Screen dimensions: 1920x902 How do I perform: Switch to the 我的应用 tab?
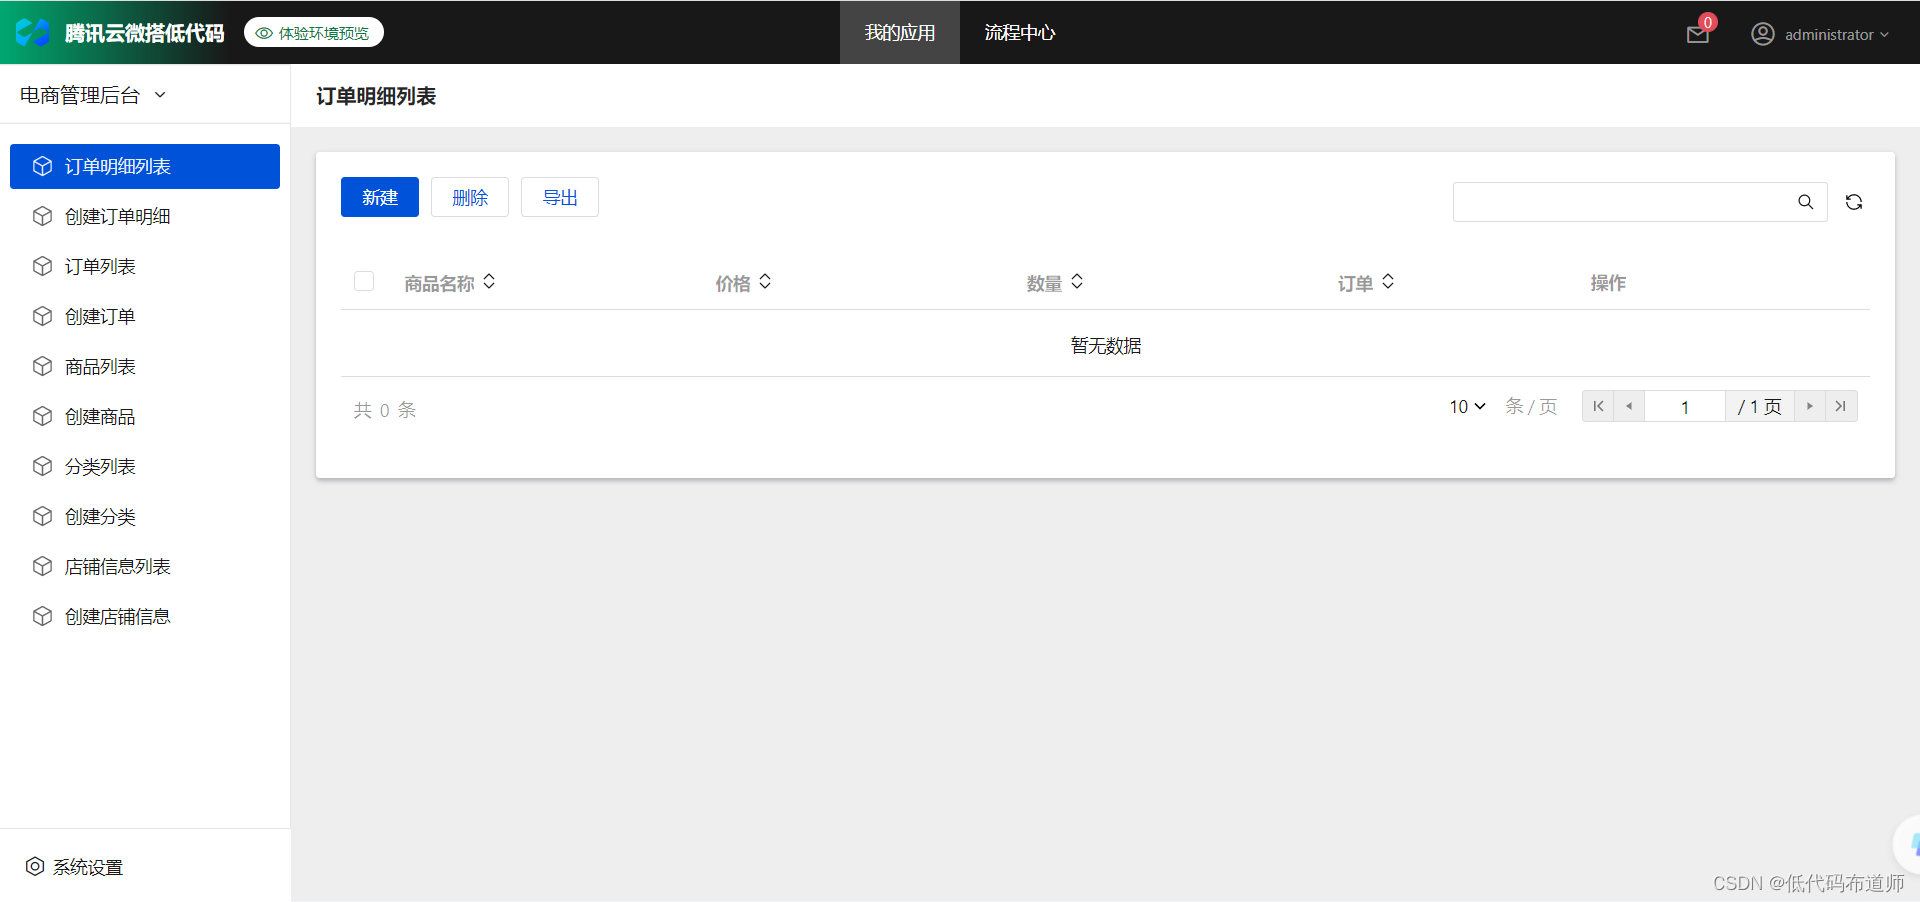(900, 32)
